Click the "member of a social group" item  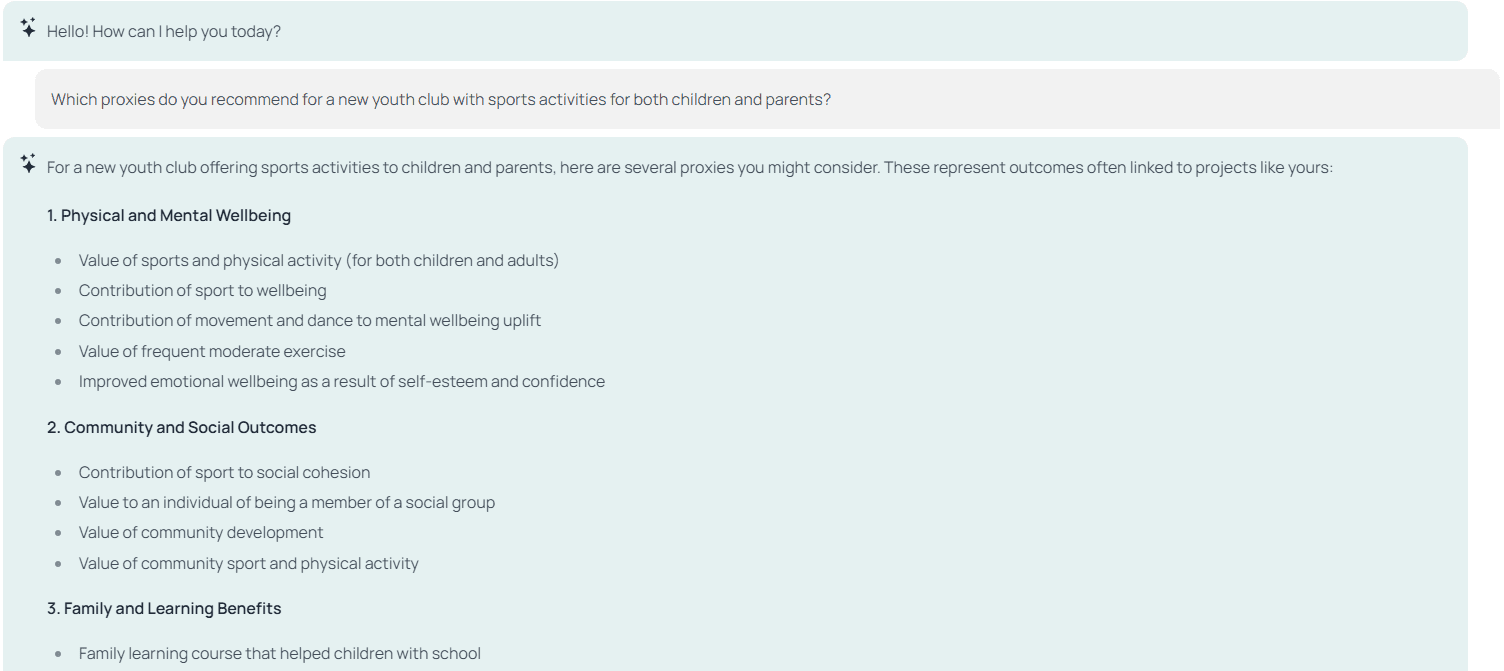coord(287,503)
